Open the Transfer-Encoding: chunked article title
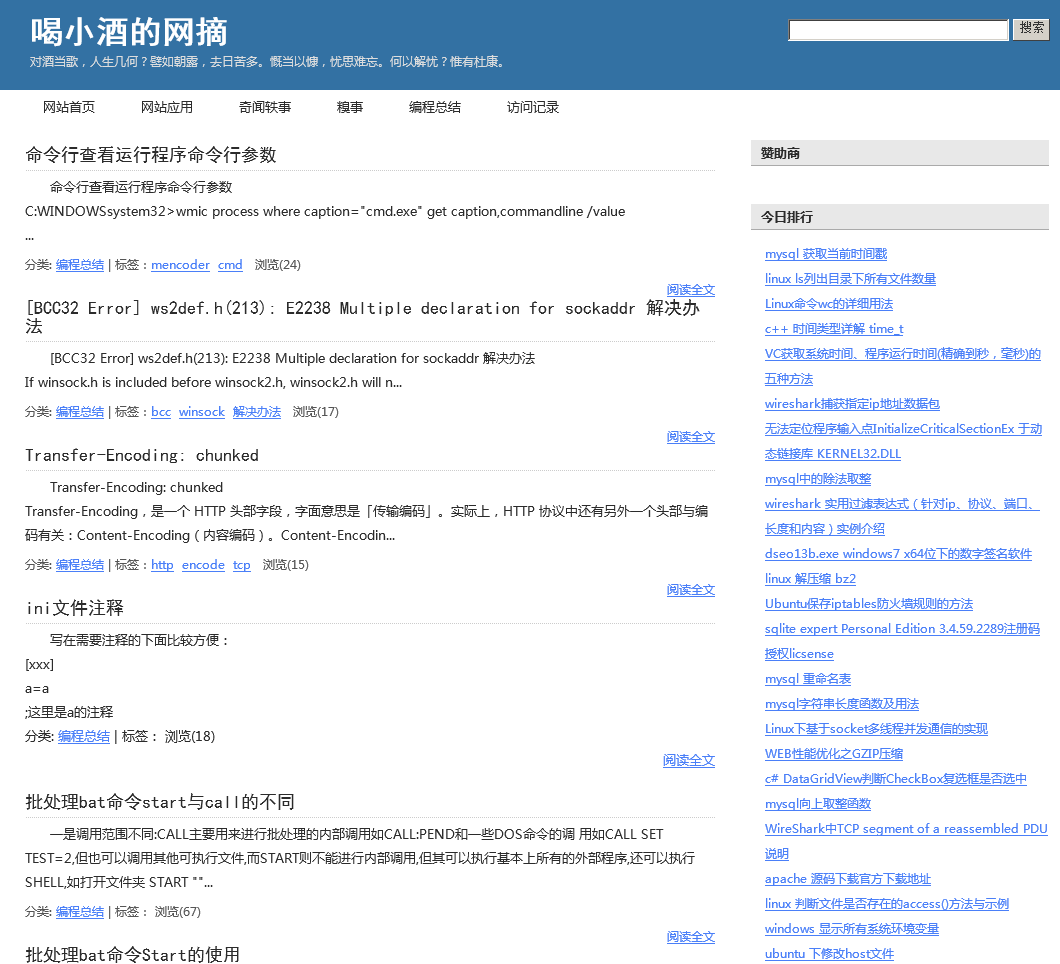This screenshot has height=964, width=1060. pyautogui.click(x=142, y=456)
